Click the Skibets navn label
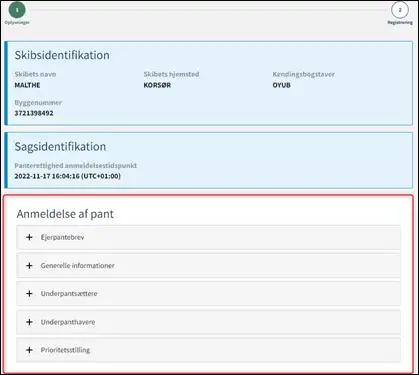419x375 pixels. click(x=35, y=74)
